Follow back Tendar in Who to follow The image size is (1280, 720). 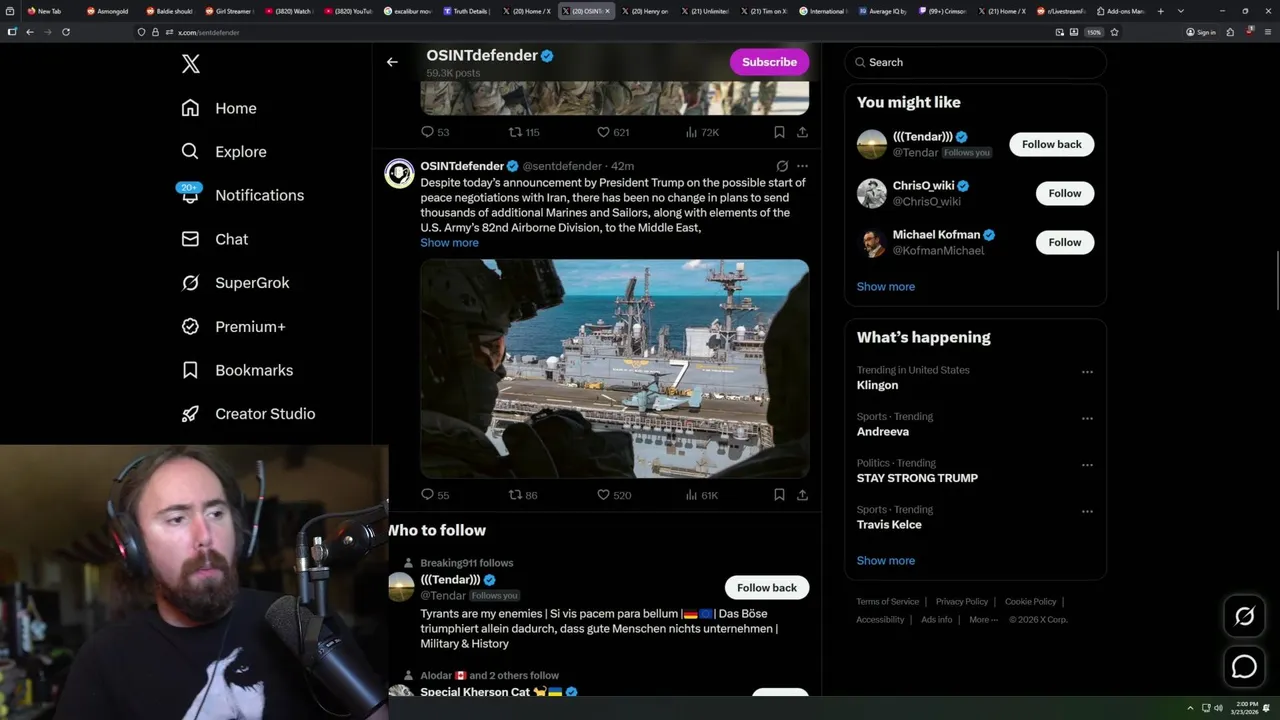click(x=767, y=588)
